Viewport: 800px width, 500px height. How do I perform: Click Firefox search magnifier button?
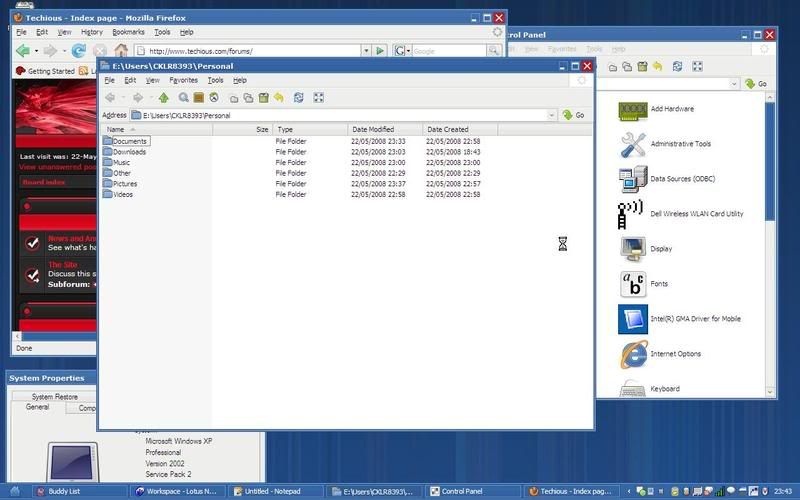point(493,51)
